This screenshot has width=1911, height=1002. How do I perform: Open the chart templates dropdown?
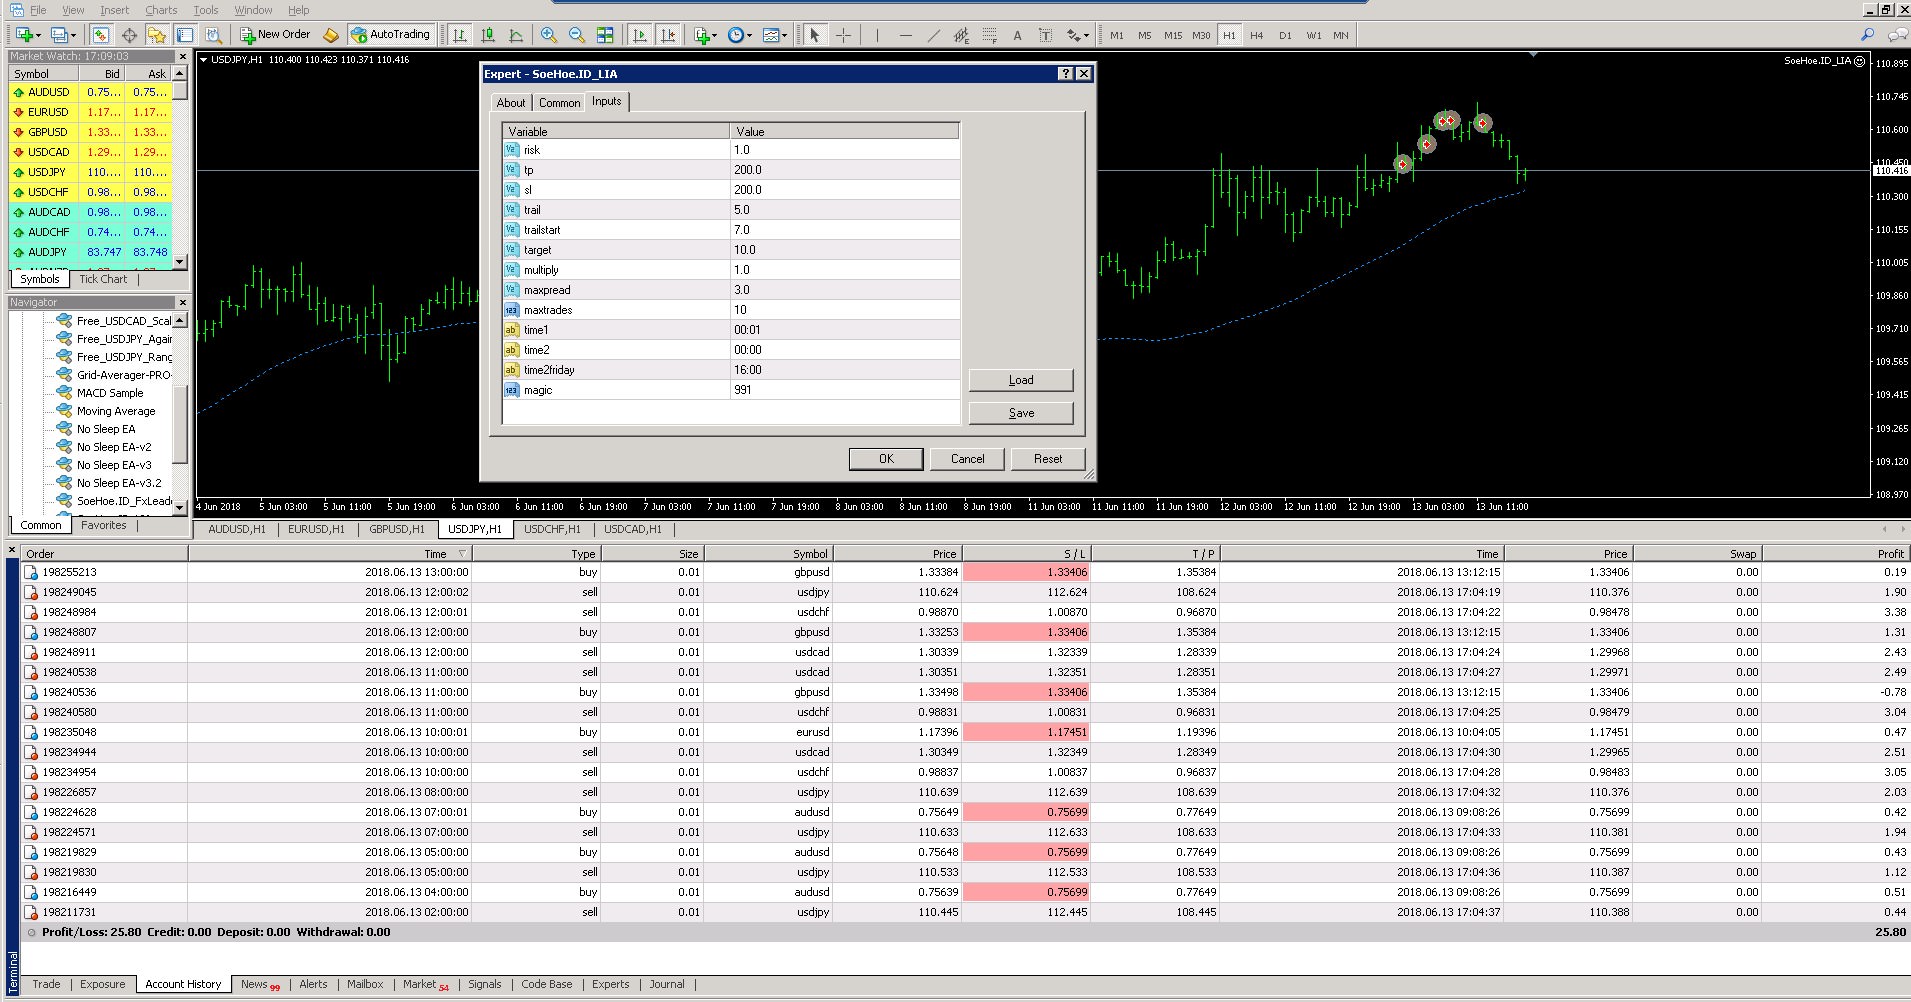774,35
